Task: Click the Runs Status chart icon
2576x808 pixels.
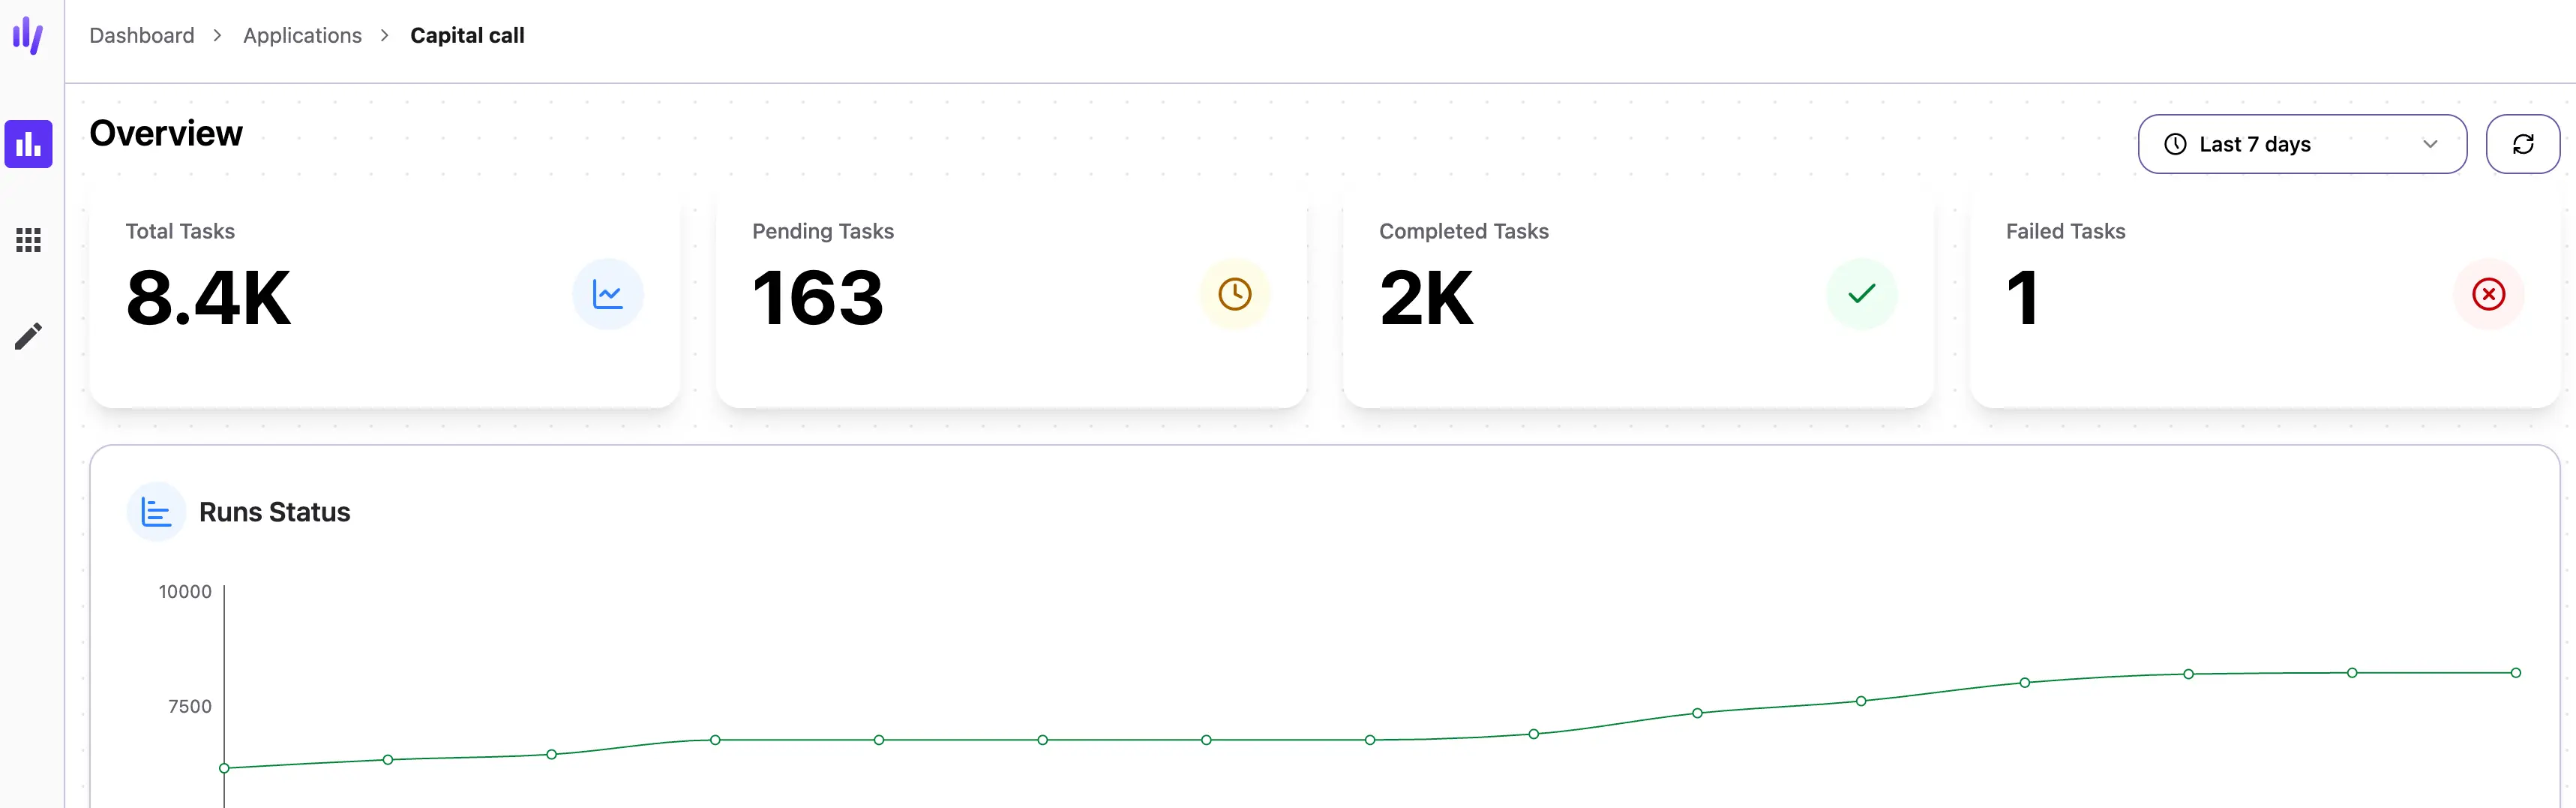Action: (x=156, y=512)
